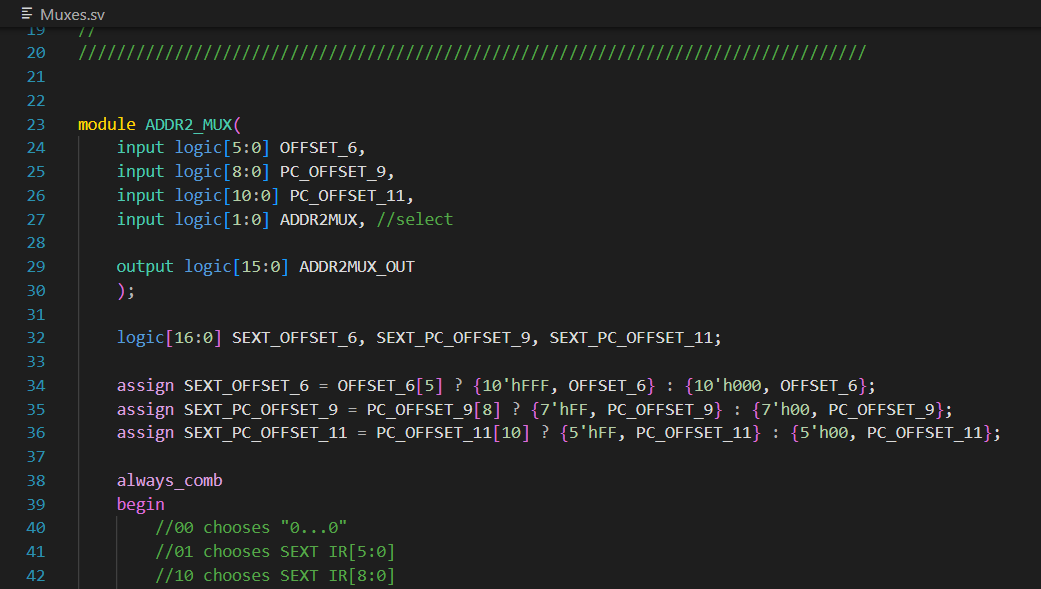Click the 'logic[5:0]' type on line 24
The image size is (1041, 589).
point(222,147)
